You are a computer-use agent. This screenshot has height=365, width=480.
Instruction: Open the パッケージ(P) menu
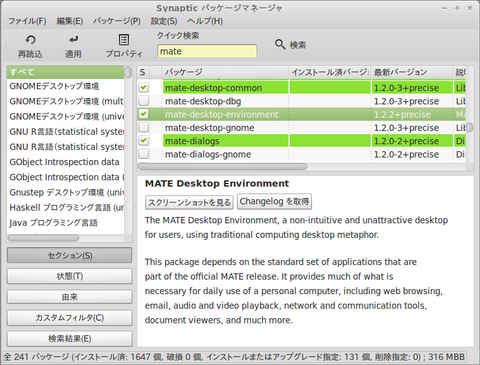(x=116, y=21)
